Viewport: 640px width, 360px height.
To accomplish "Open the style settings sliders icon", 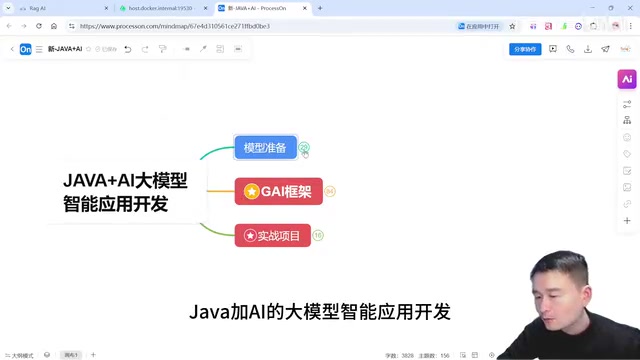I will point(627,104).
